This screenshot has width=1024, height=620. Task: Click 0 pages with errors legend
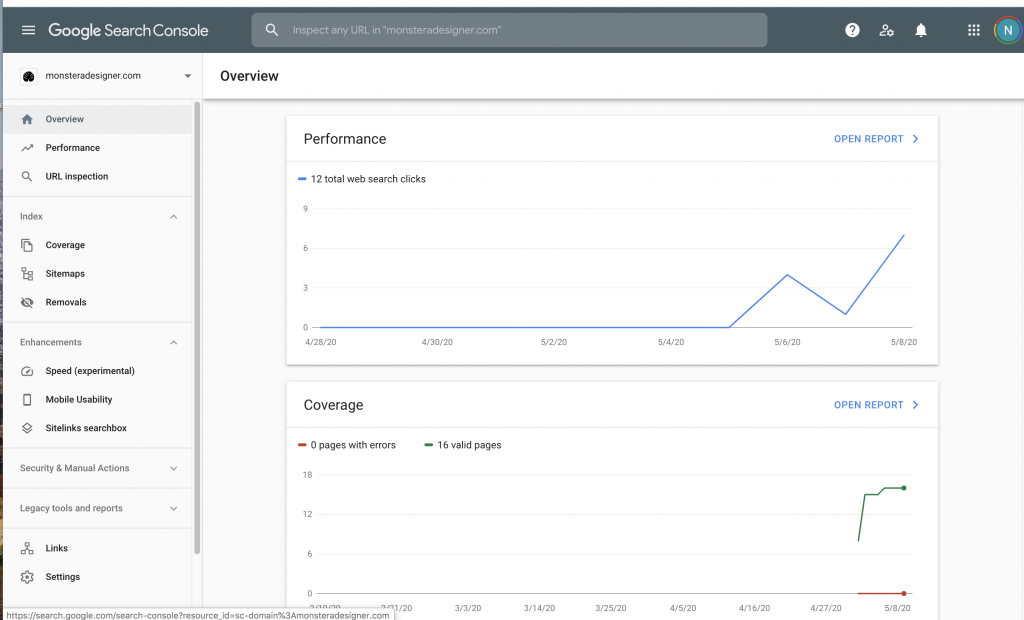click(x=347, y=445)
